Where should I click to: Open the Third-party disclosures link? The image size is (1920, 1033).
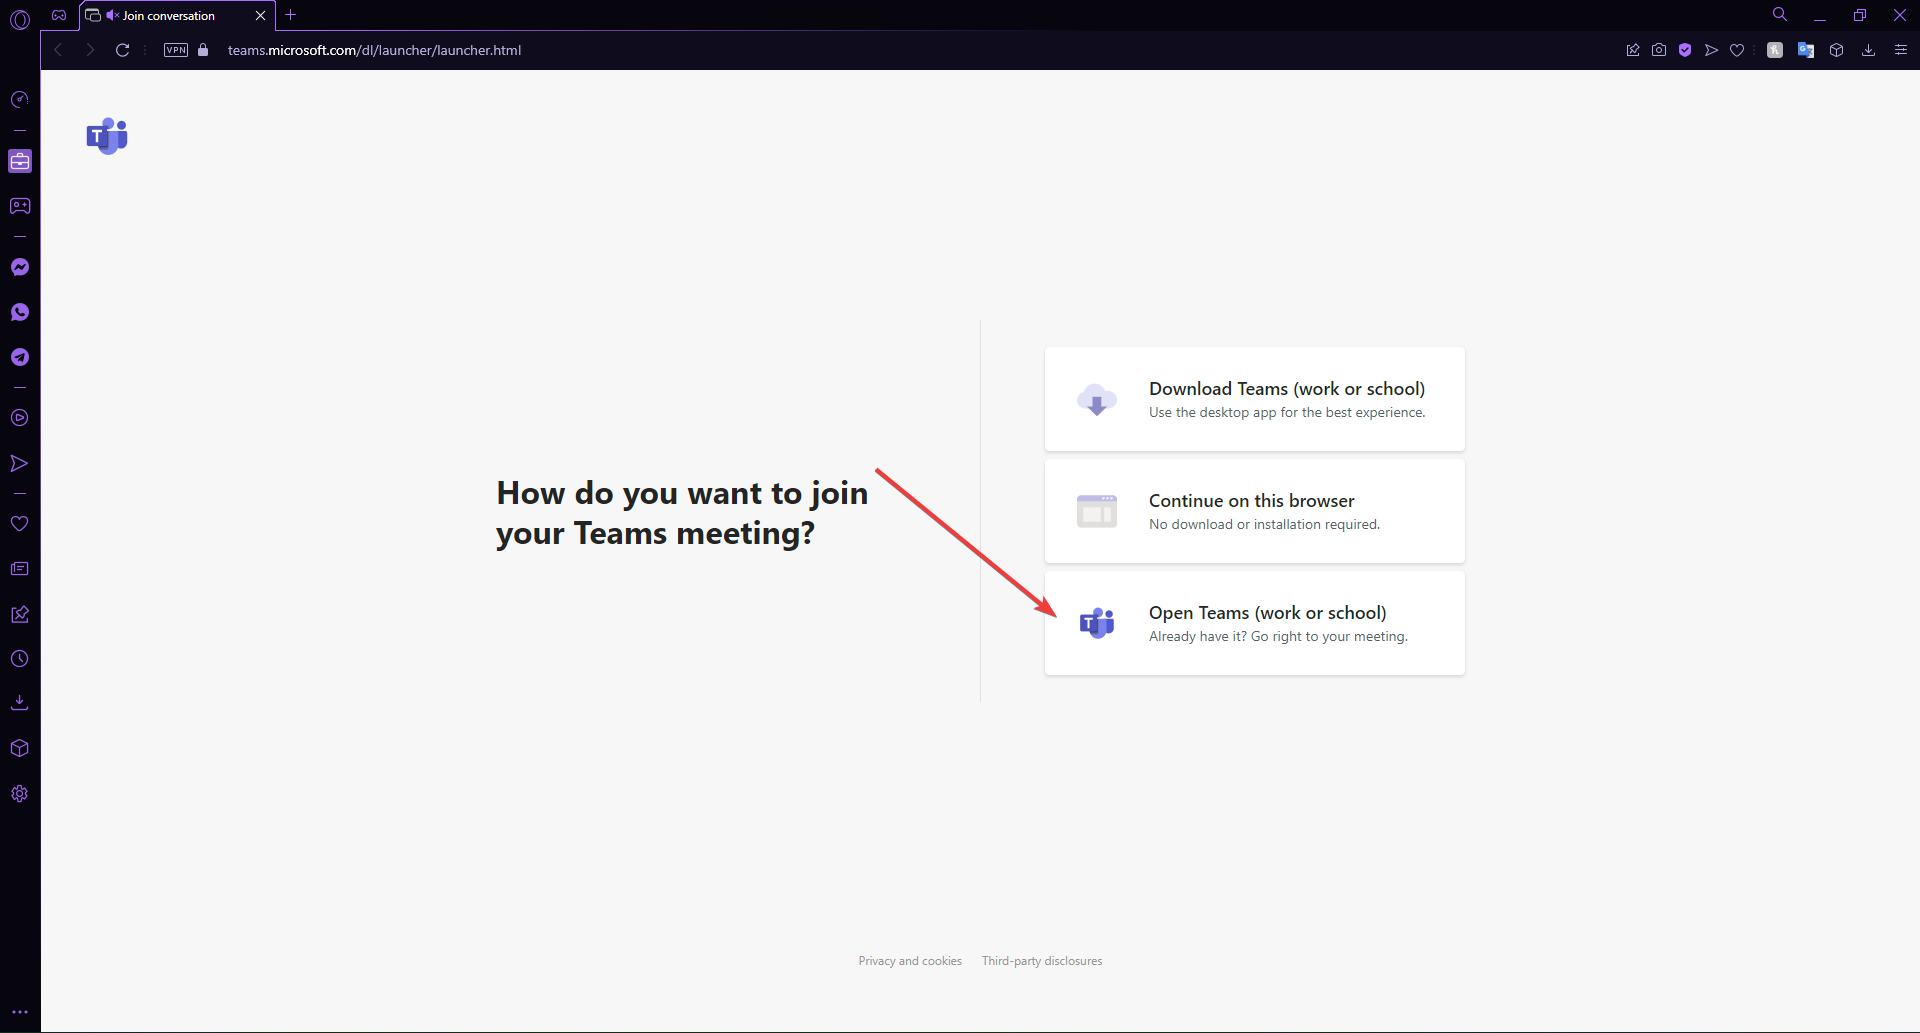pyautogui.click(x=1042, y=961)
